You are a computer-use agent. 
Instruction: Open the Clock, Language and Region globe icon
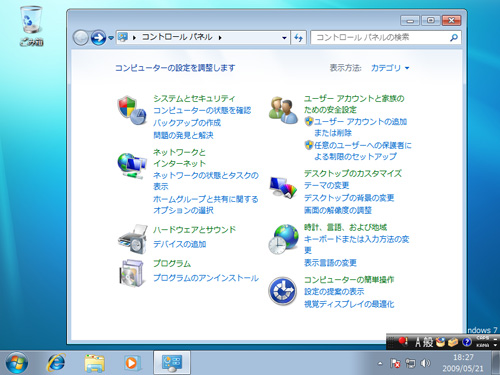(284, 239)
